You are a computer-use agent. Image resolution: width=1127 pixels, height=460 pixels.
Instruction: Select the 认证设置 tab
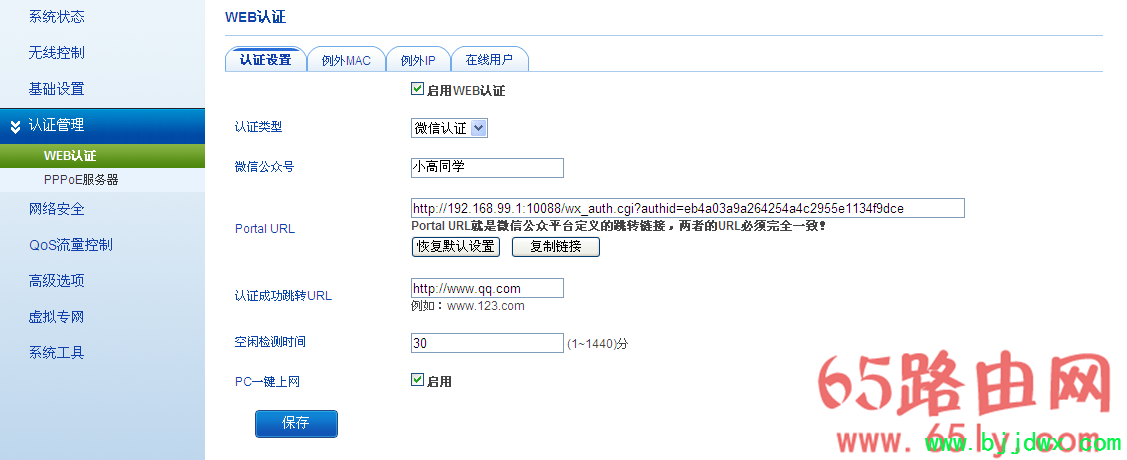coord(265,60)
